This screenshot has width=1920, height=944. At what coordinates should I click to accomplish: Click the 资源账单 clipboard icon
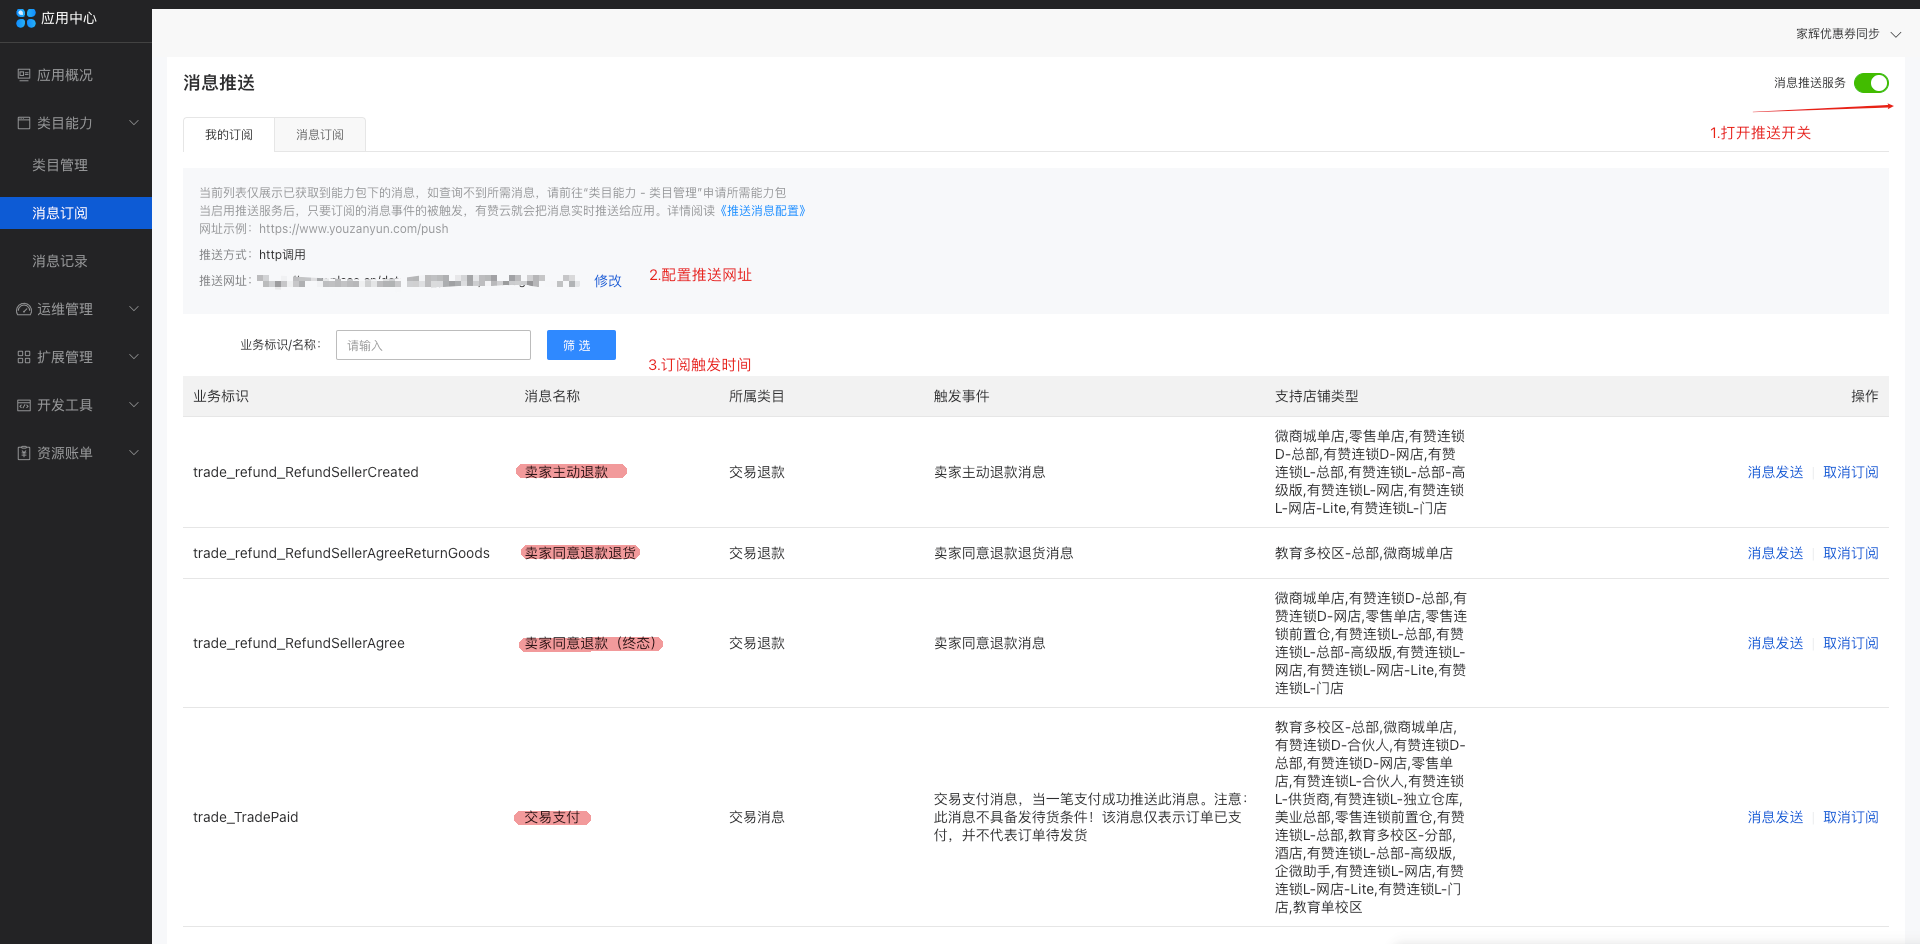[x=24, y=453]
